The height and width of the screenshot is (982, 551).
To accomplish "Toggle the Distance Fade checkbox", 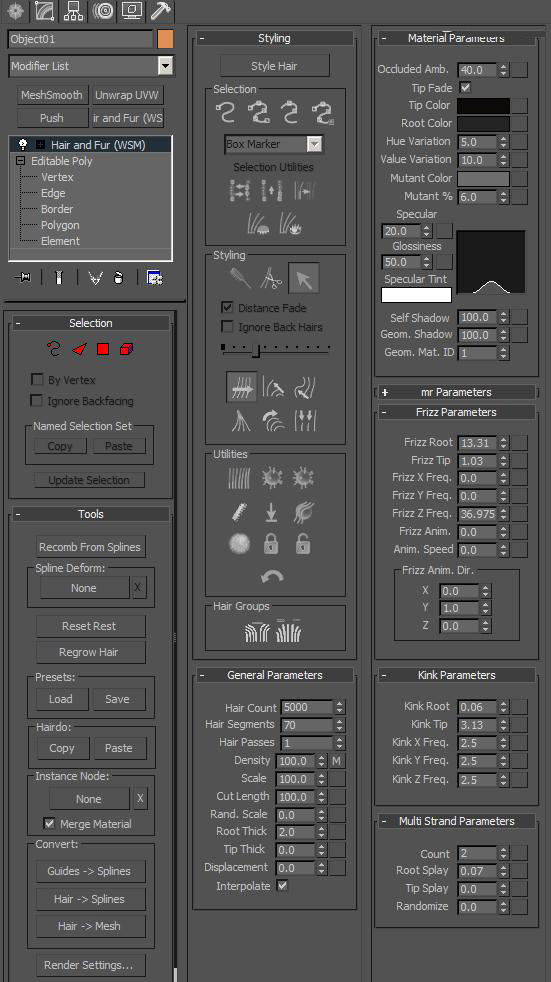I will pyautogui.click(x=227, y=308).
